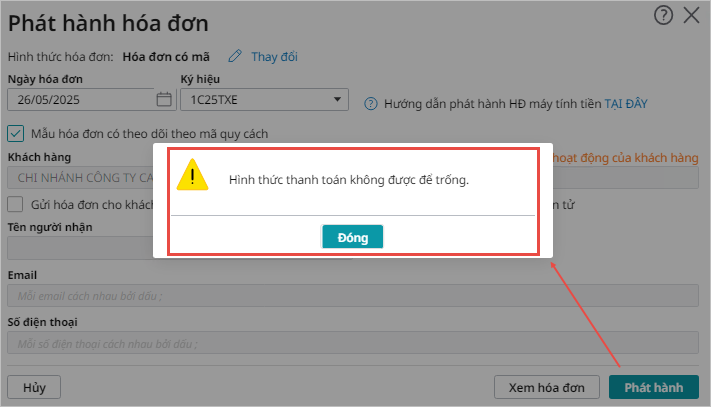Focus the Email input field

coord(353,296)
